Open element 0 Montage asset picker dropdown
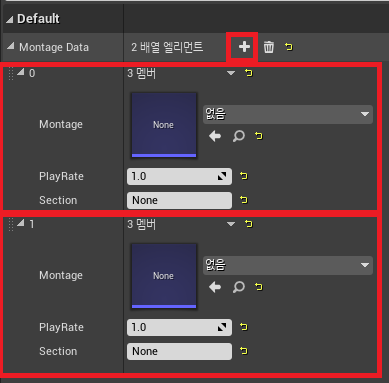This screenshot has height=383, width=389. [288, 114]
